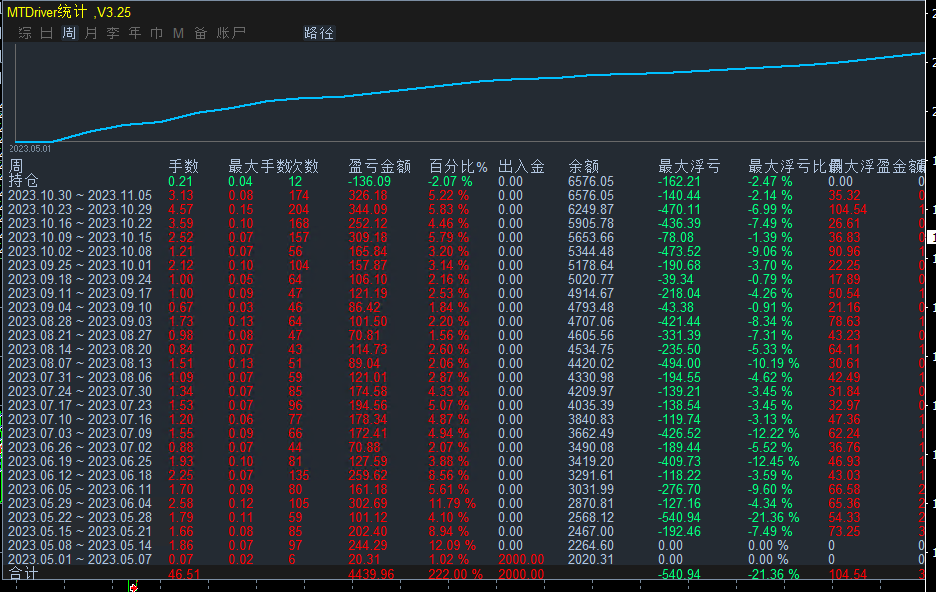This screenshot has height=592, width=936.
Task: Click the 币 currency tab
Action: coord(157,33)
